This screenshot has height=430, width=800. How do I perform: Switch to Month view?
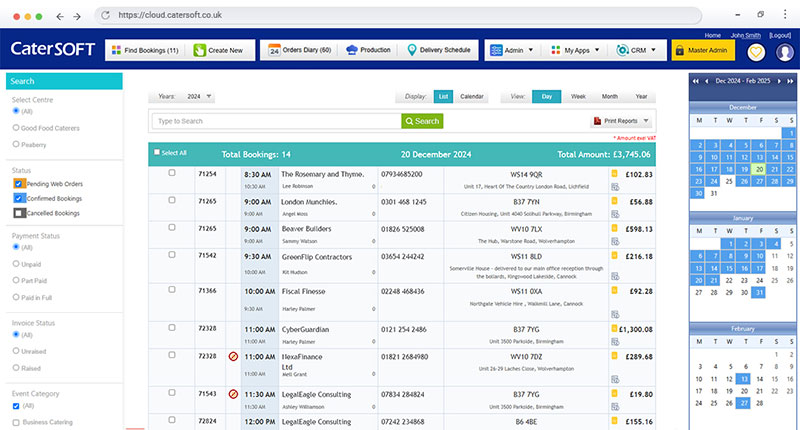coord(609,96)
